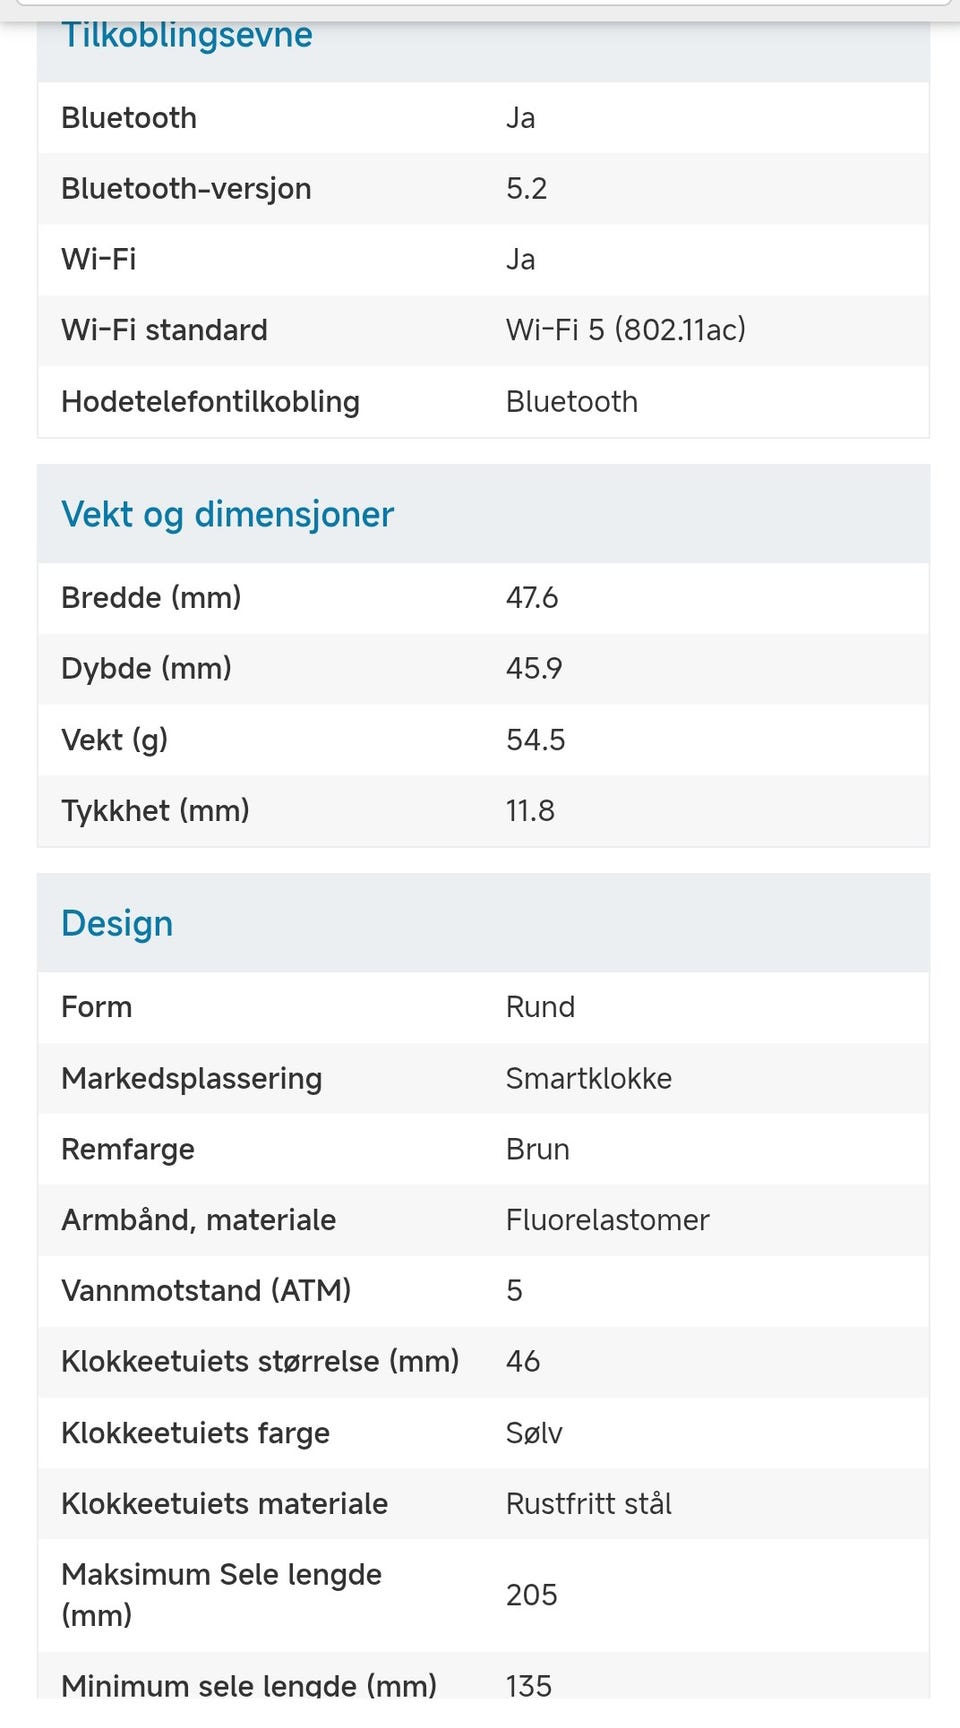Click the 45.9 depth value
The image size is (960, 1728).
tap(534, 669)
